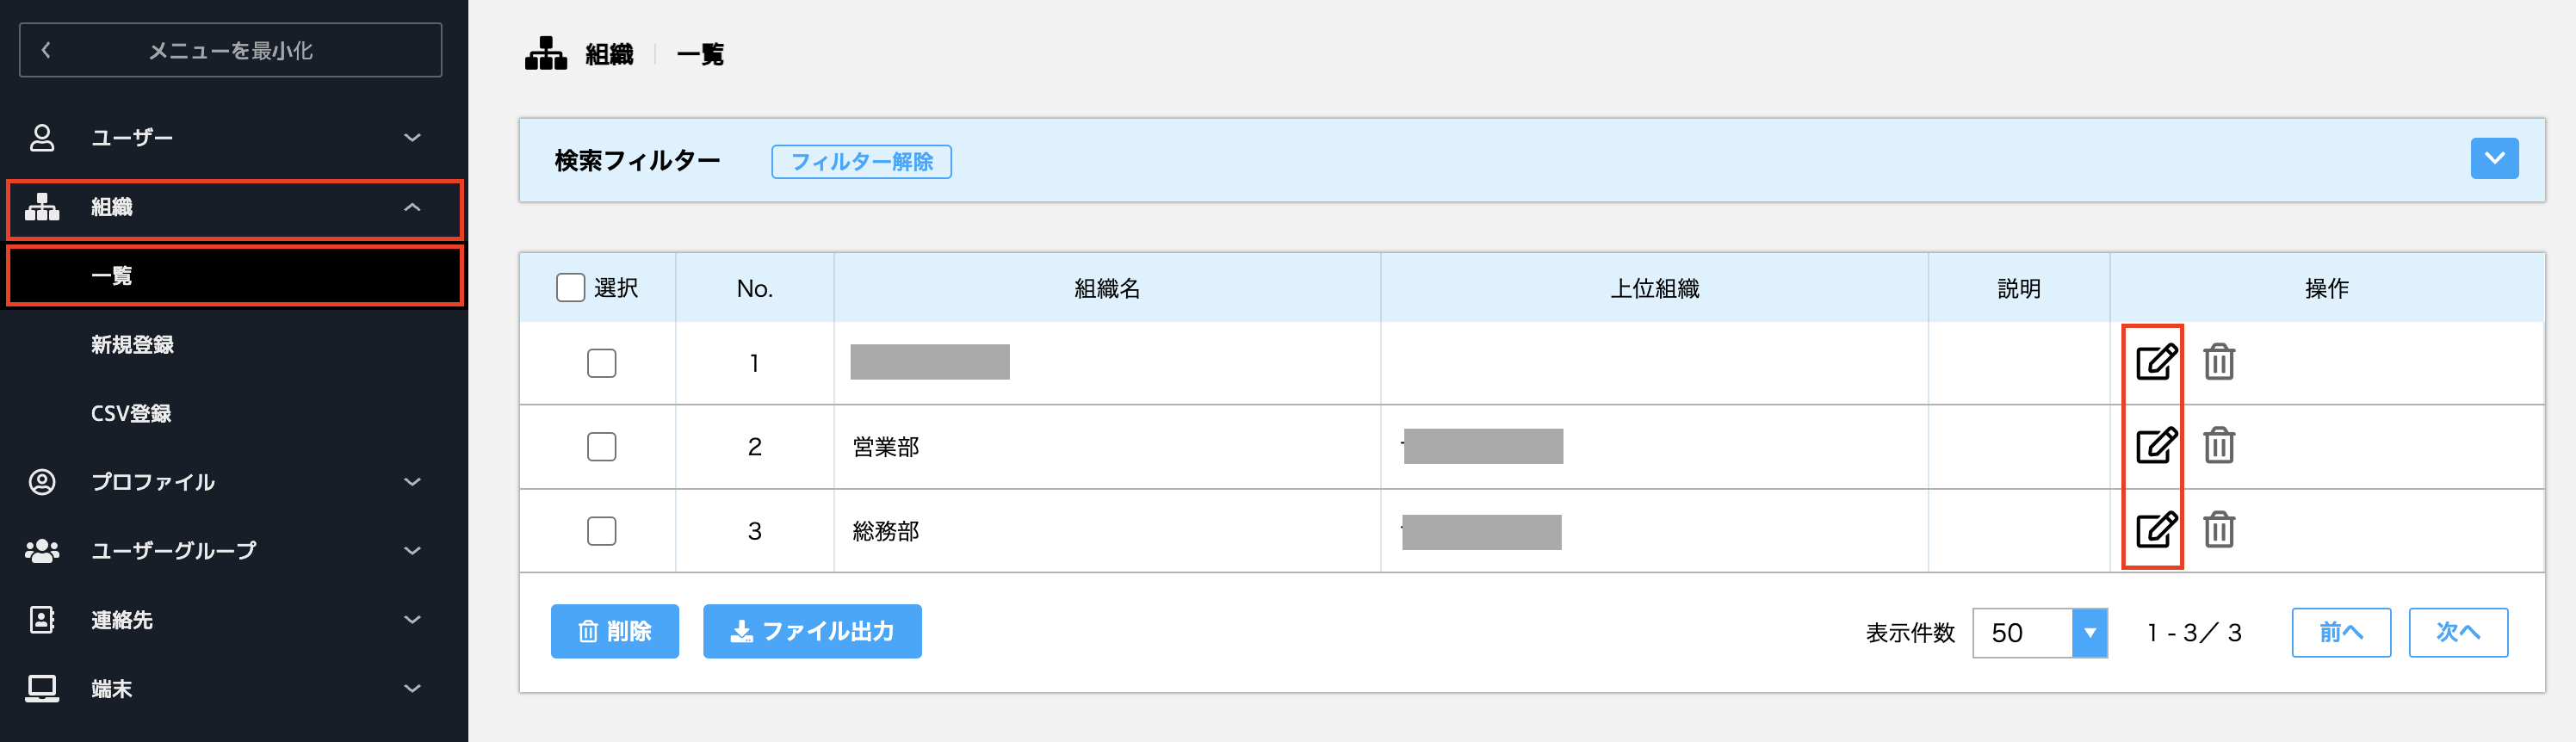Click the edit icon for row 1
The height and width of the screenshot is (742, 2576).
[x=2156, y=362]
